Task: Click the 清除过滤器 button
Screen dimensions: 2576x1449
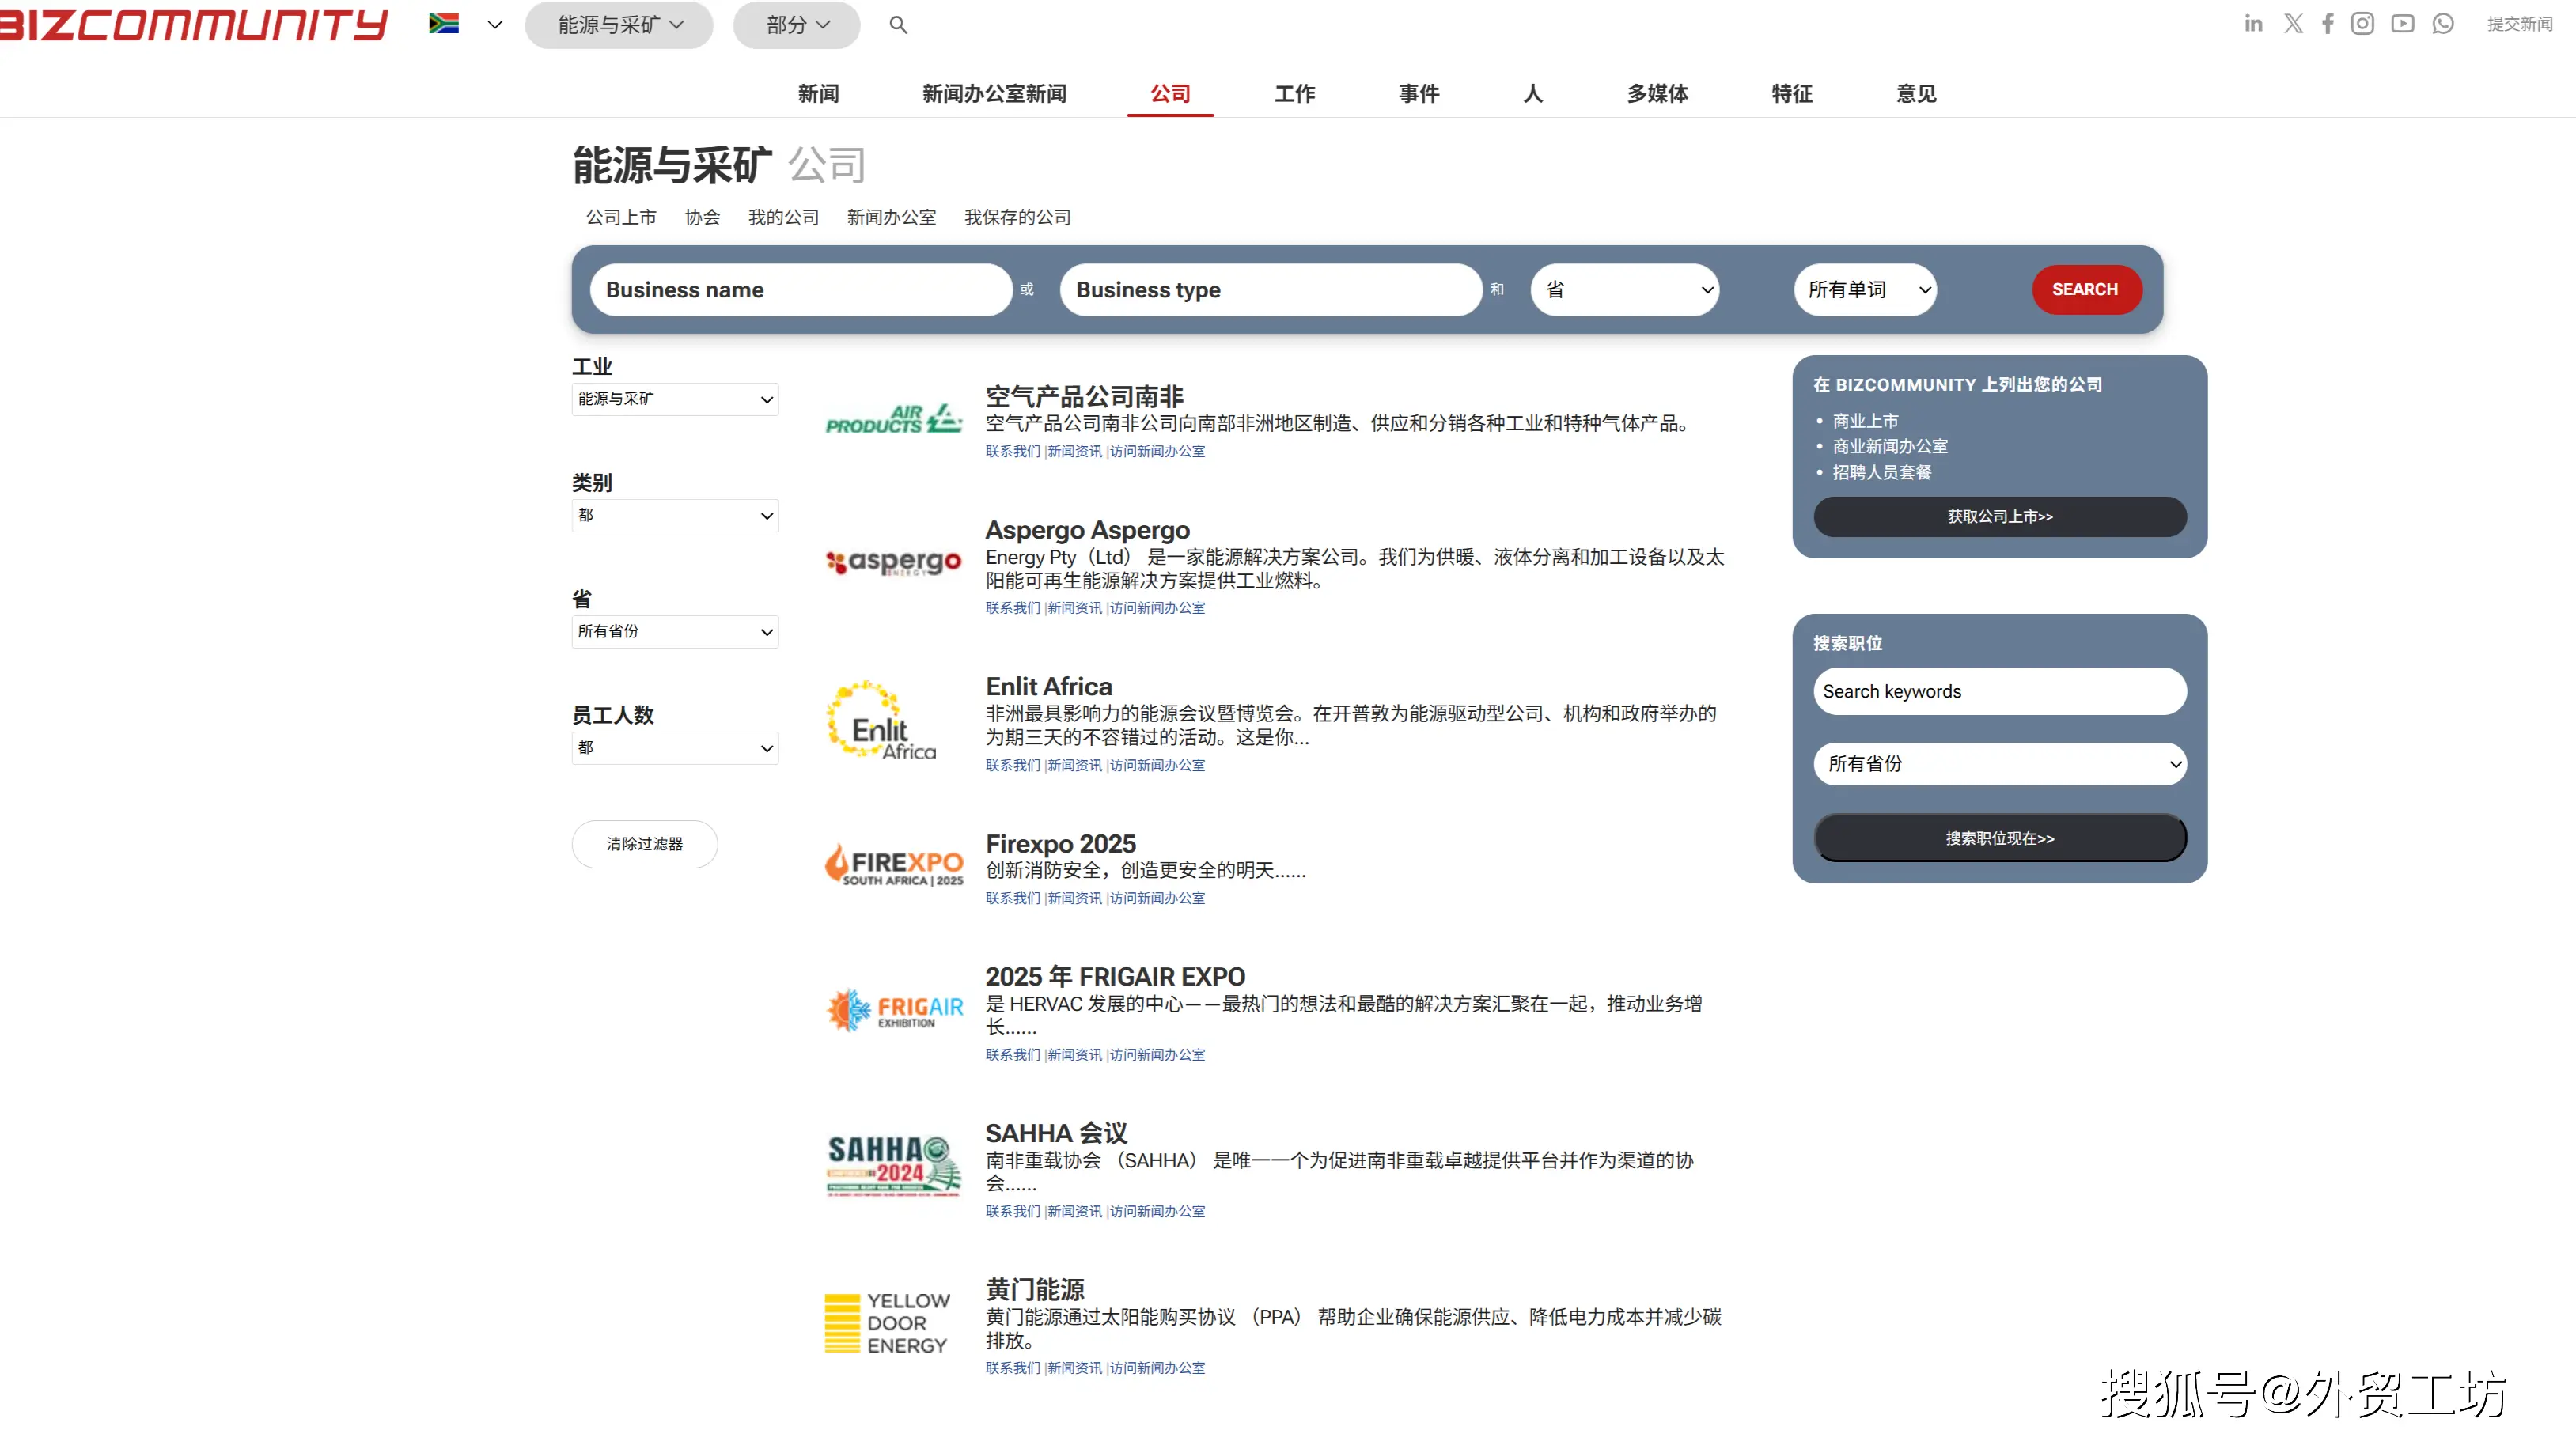Action: click(x=645, y=844)
